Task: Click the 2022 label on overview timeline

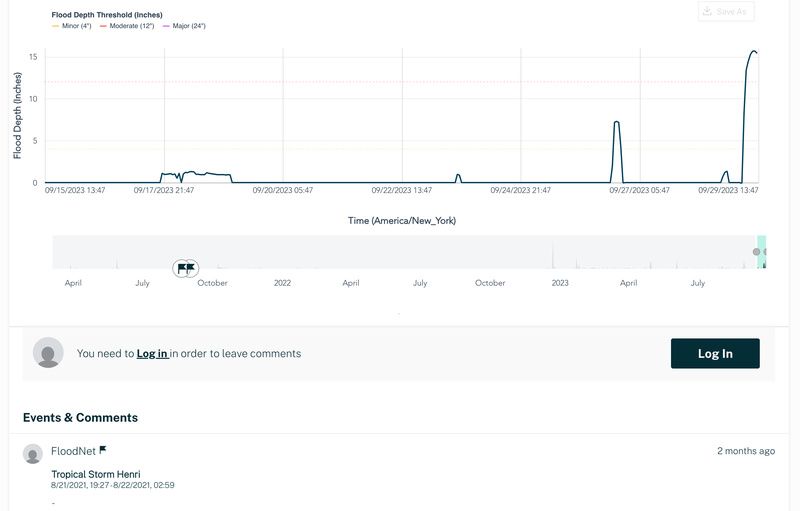Action: pyautogui.click(x=282, y=283)
